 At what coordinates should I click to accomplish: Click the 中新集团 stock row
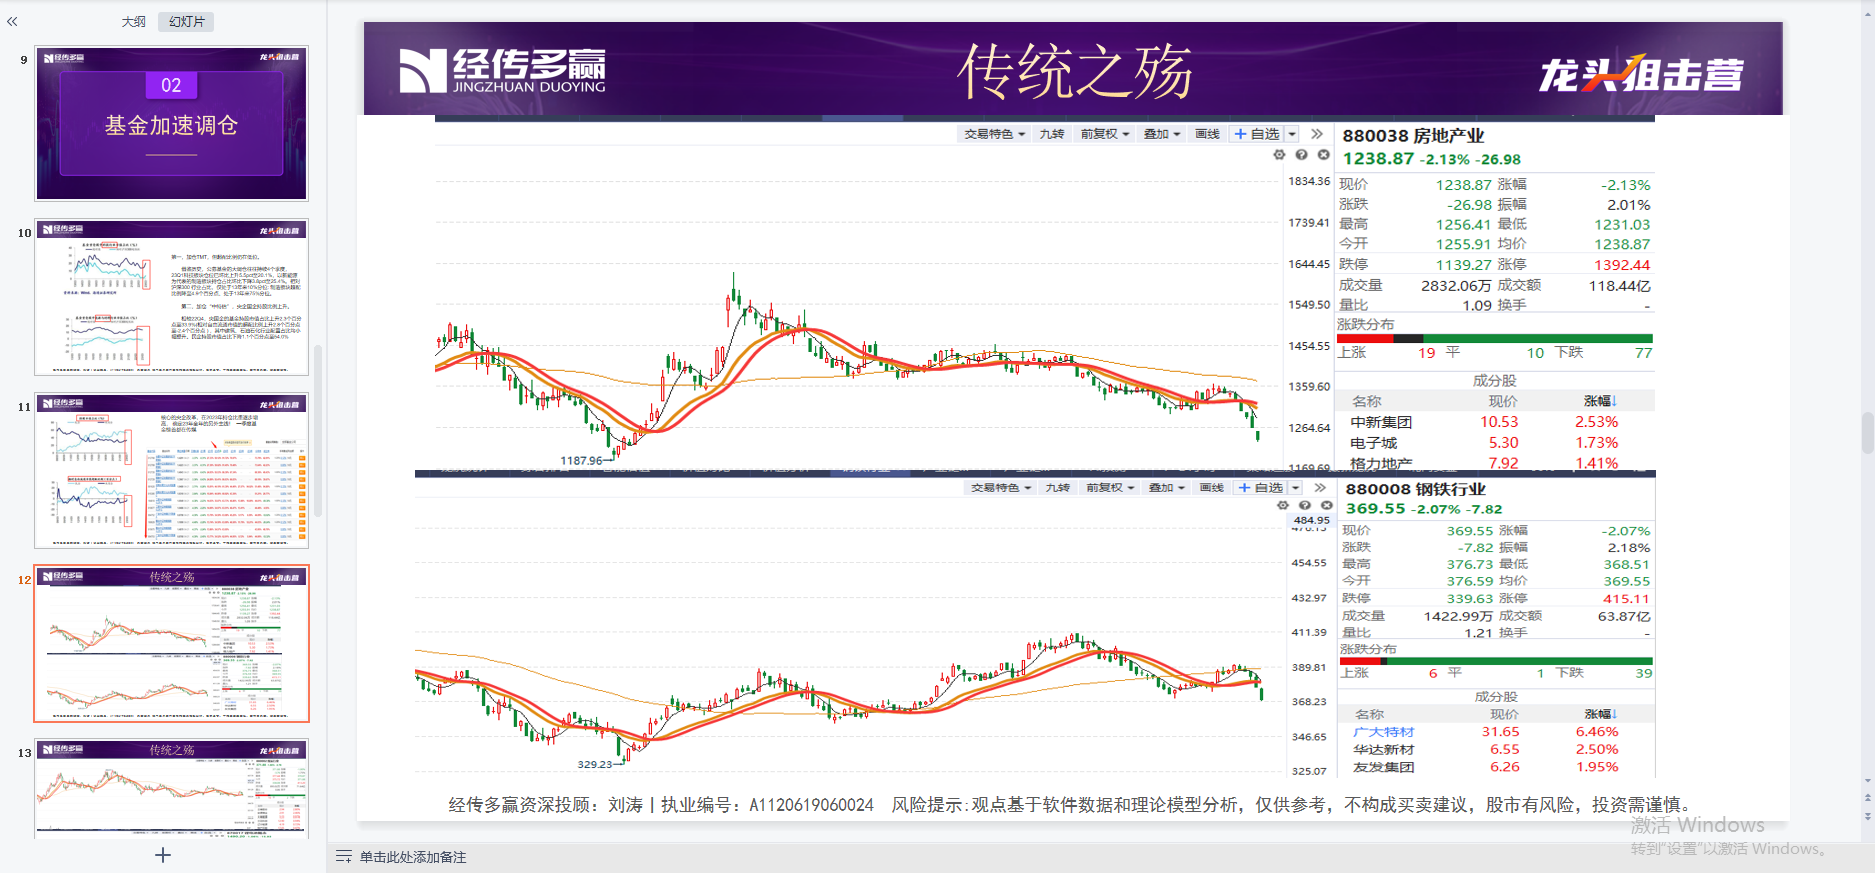point(1495,422)
